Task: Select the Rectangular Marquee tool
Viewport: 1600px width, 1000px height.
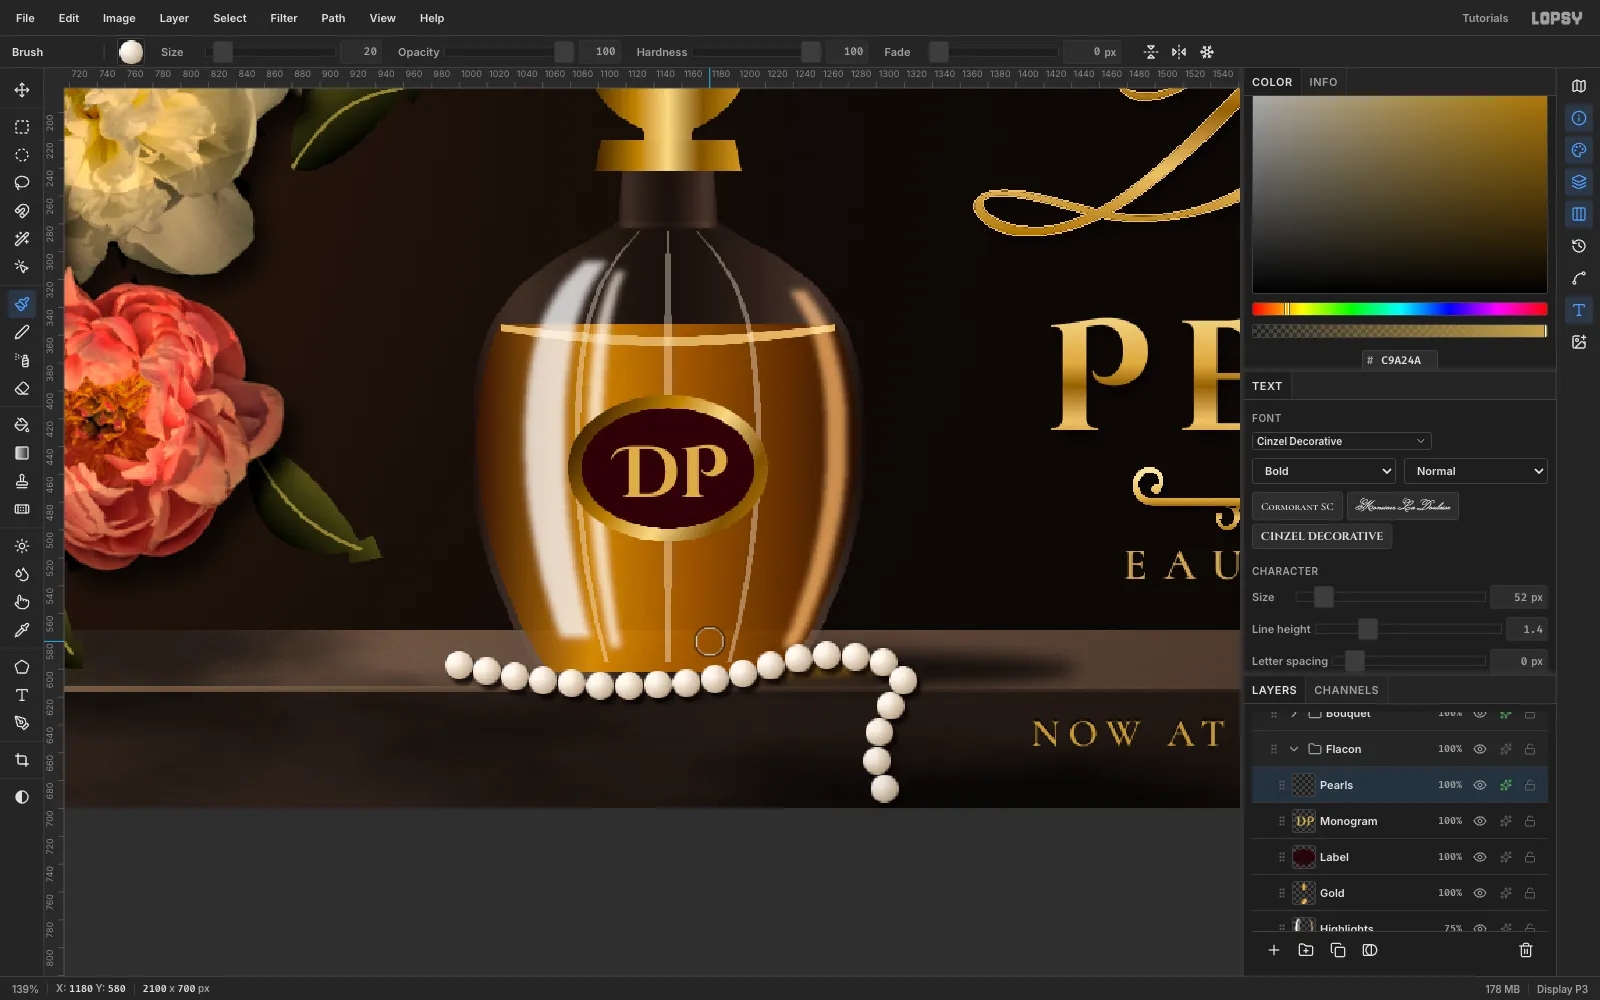Action: tap(22, 127)
